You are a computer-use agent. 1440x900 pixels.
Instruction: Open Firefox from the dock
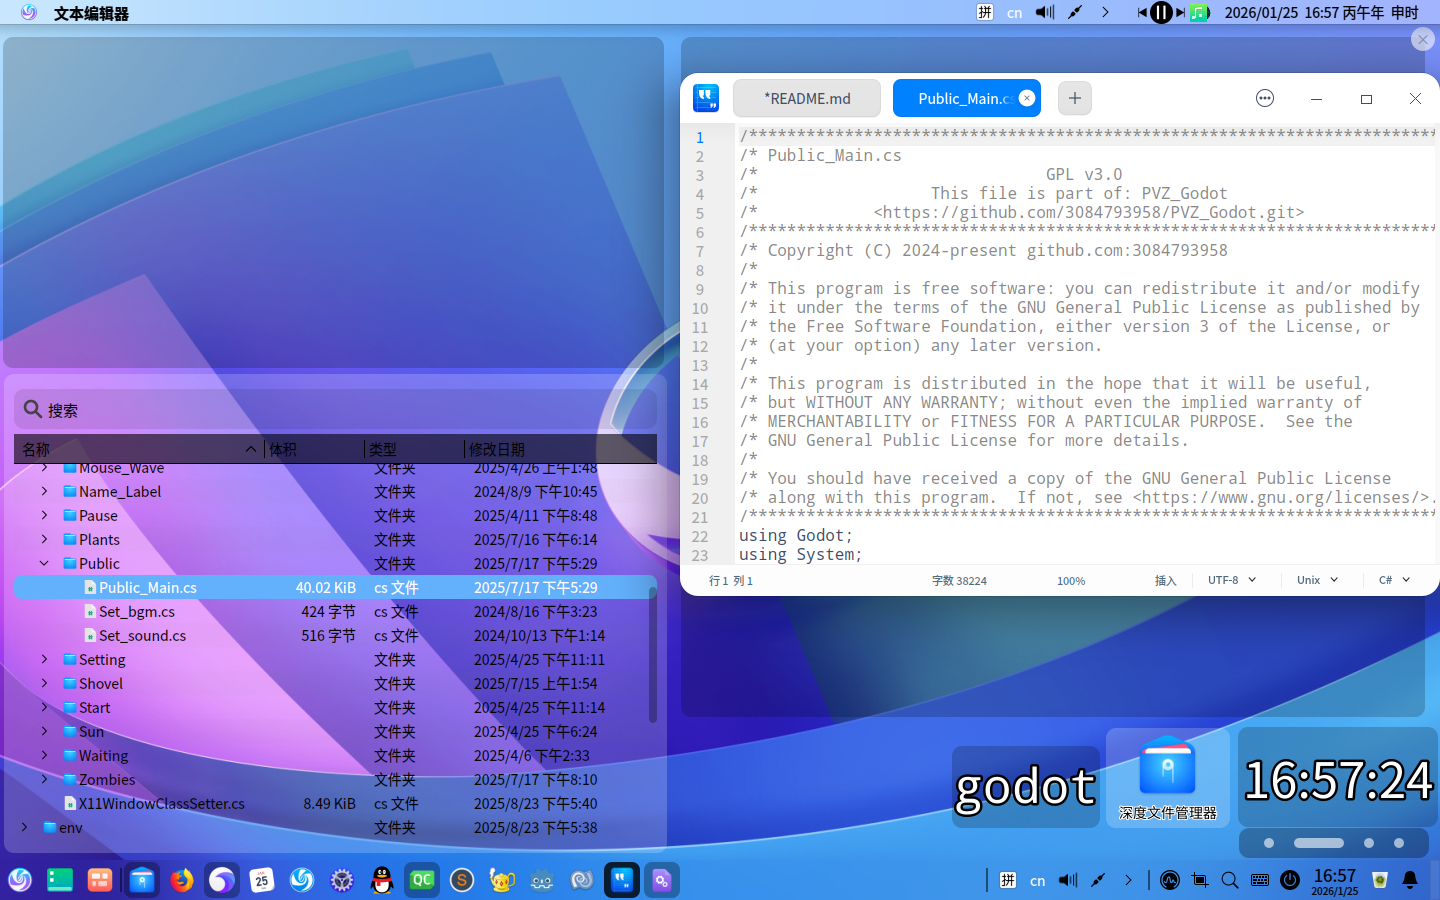(182, 880)
